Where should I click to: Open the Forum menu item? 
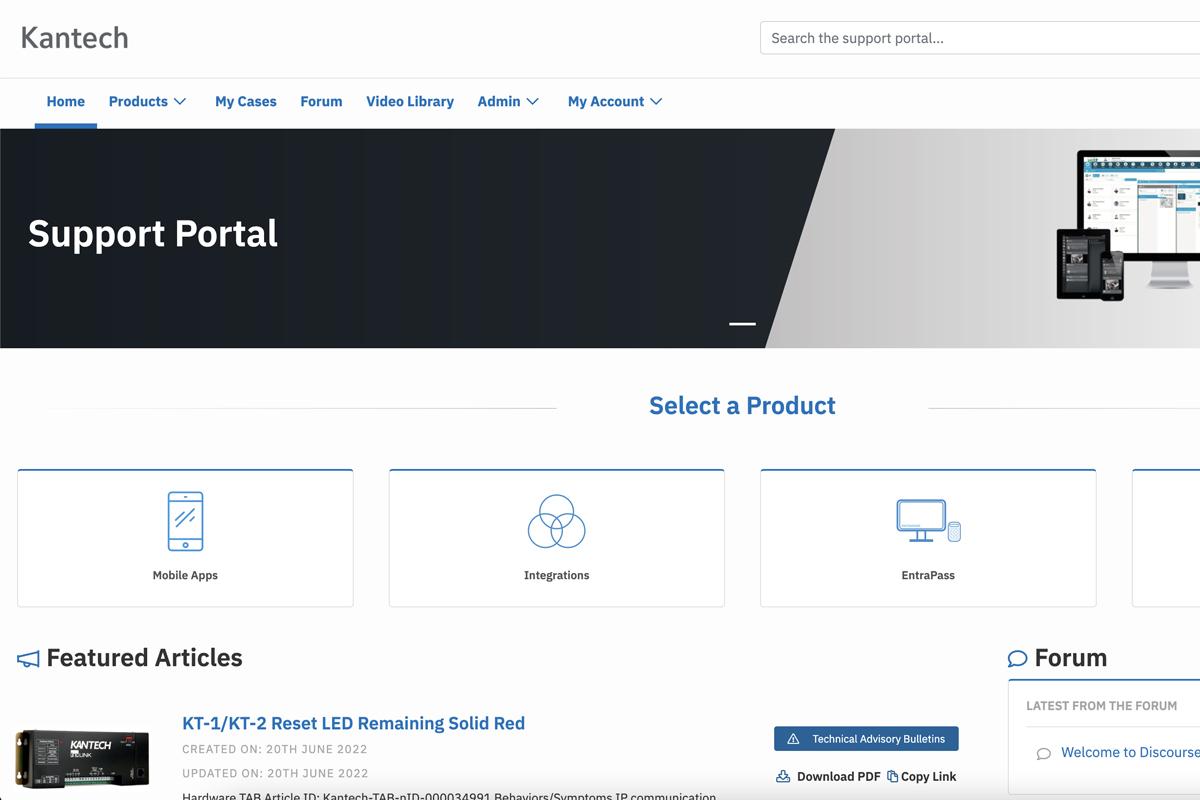pyautogui.click(x=321, y=101)
